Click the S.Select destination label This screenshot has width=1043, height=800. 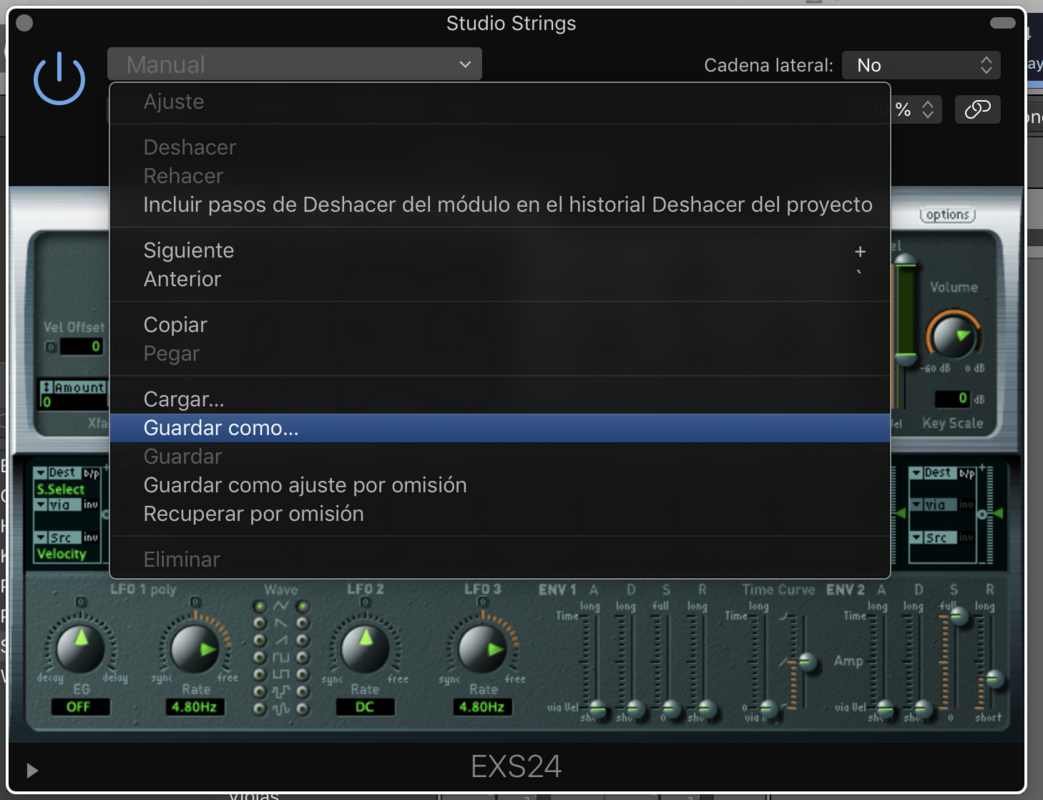[x=61, y=489]
